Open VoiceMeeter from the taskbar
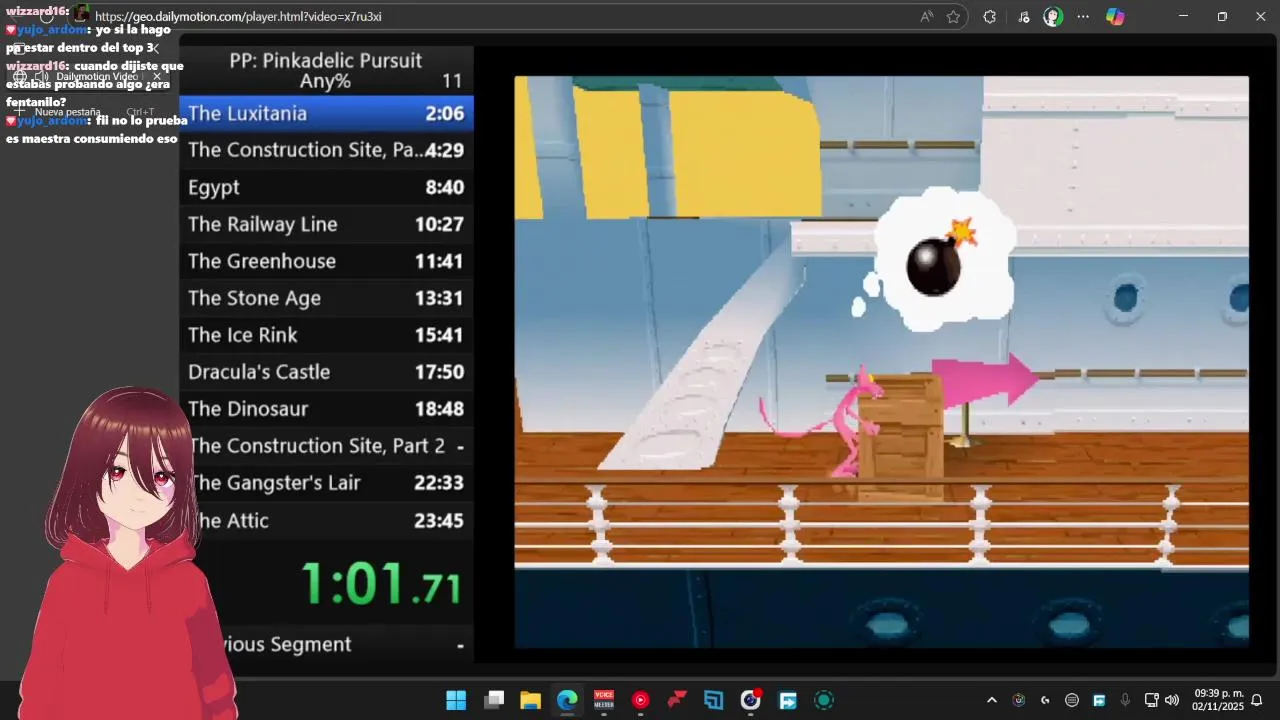1280x720 pixels. point(604,700)
